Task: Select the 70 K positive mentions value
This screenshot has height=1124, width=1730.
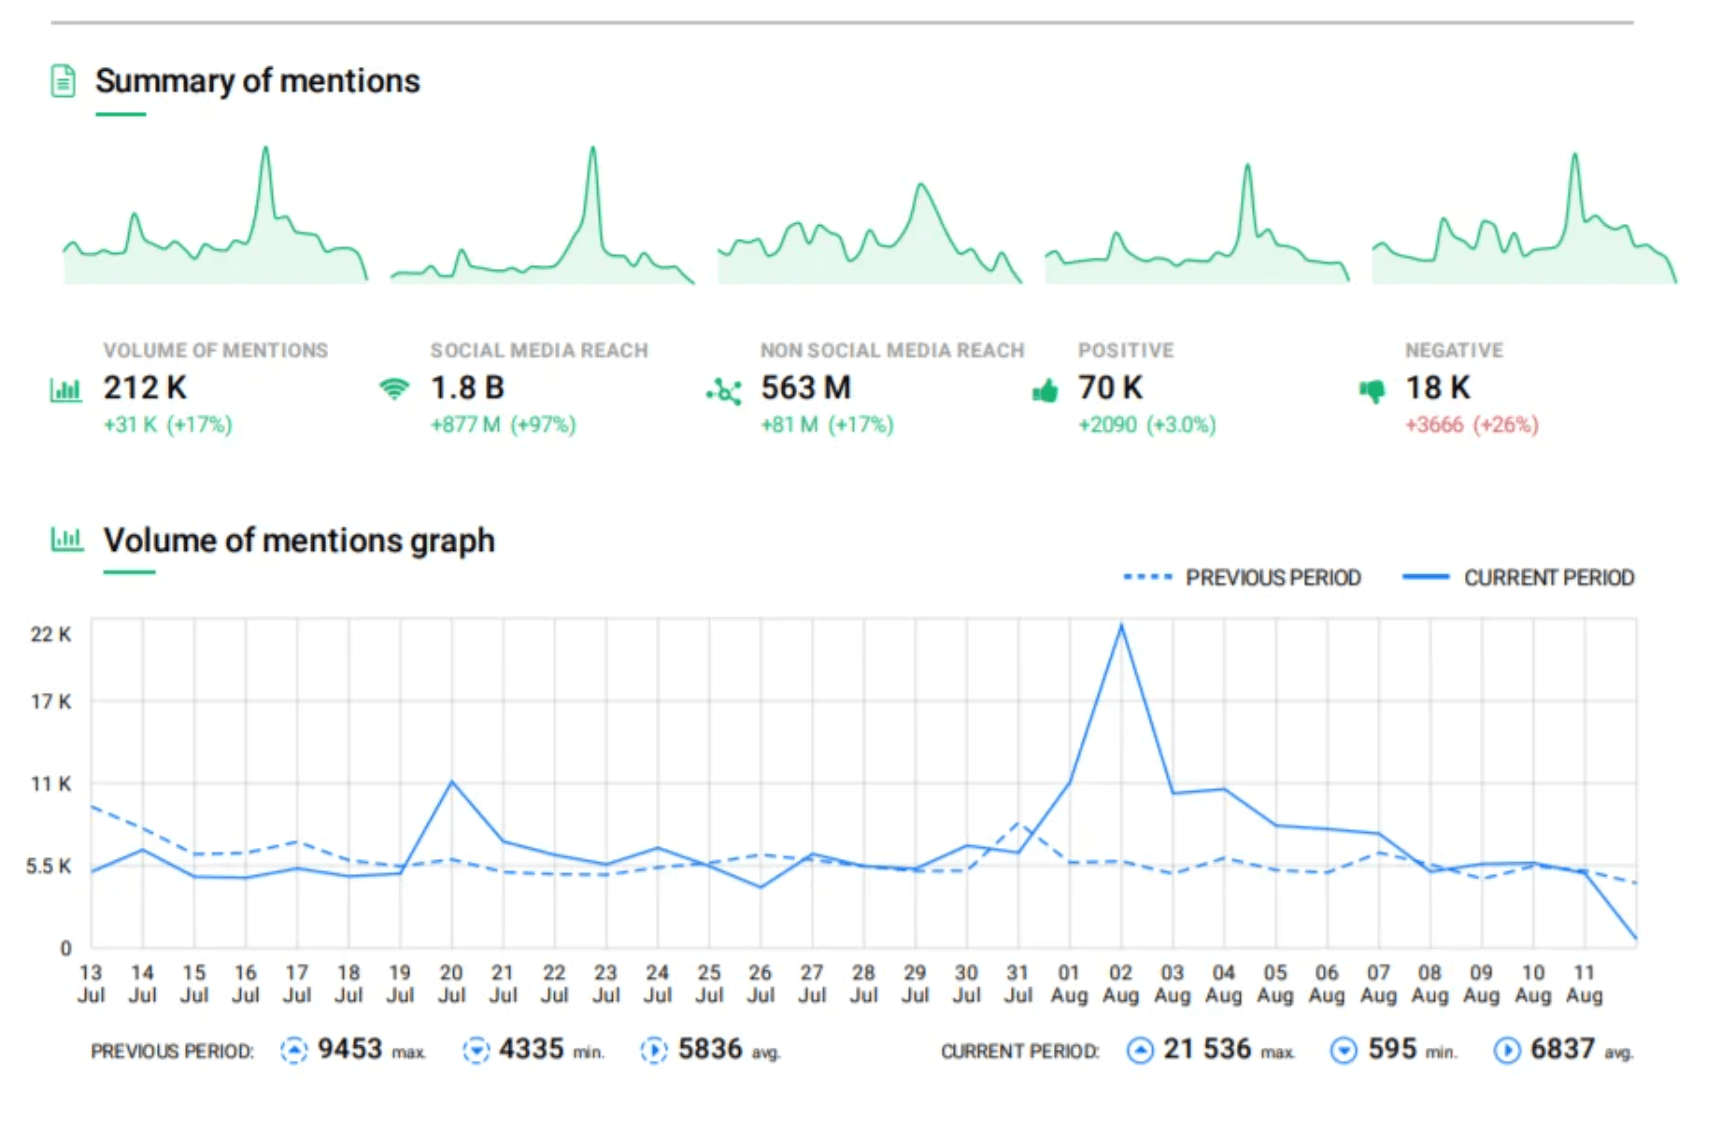Action: [1110, 387]
